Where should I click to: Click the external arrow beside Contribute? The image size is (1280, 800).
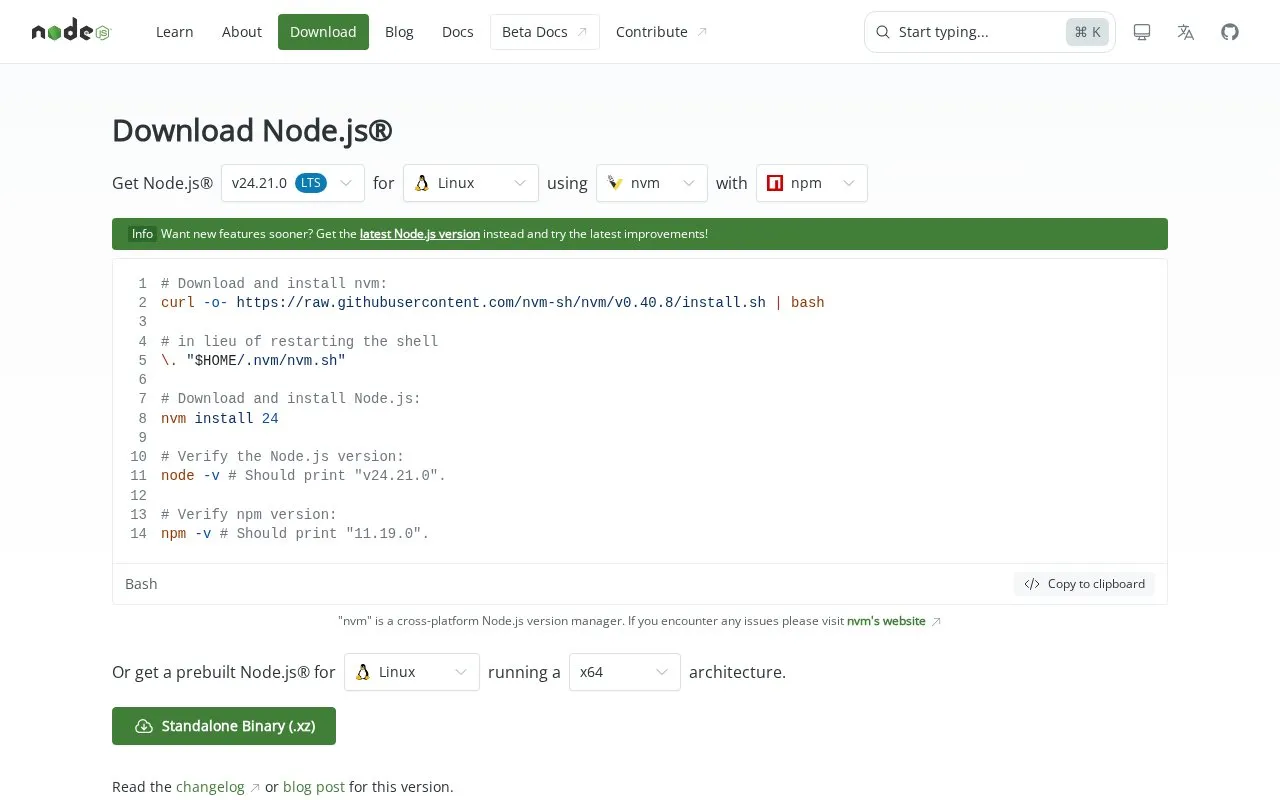(702, 32)
